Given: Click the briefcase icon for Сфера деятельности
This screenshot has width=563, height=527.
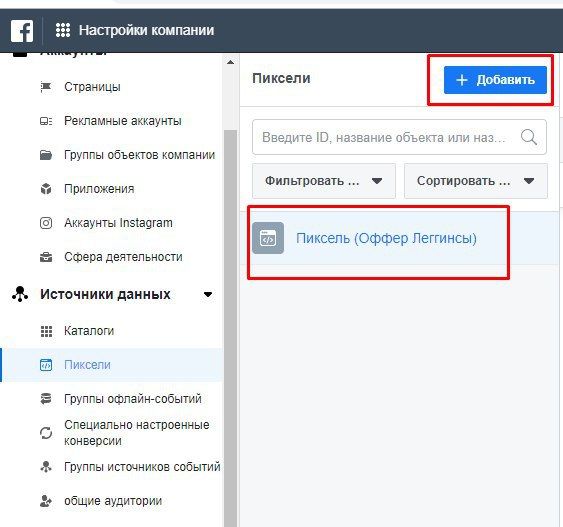Looking at the screenshot, I should [x=46, y=257].
